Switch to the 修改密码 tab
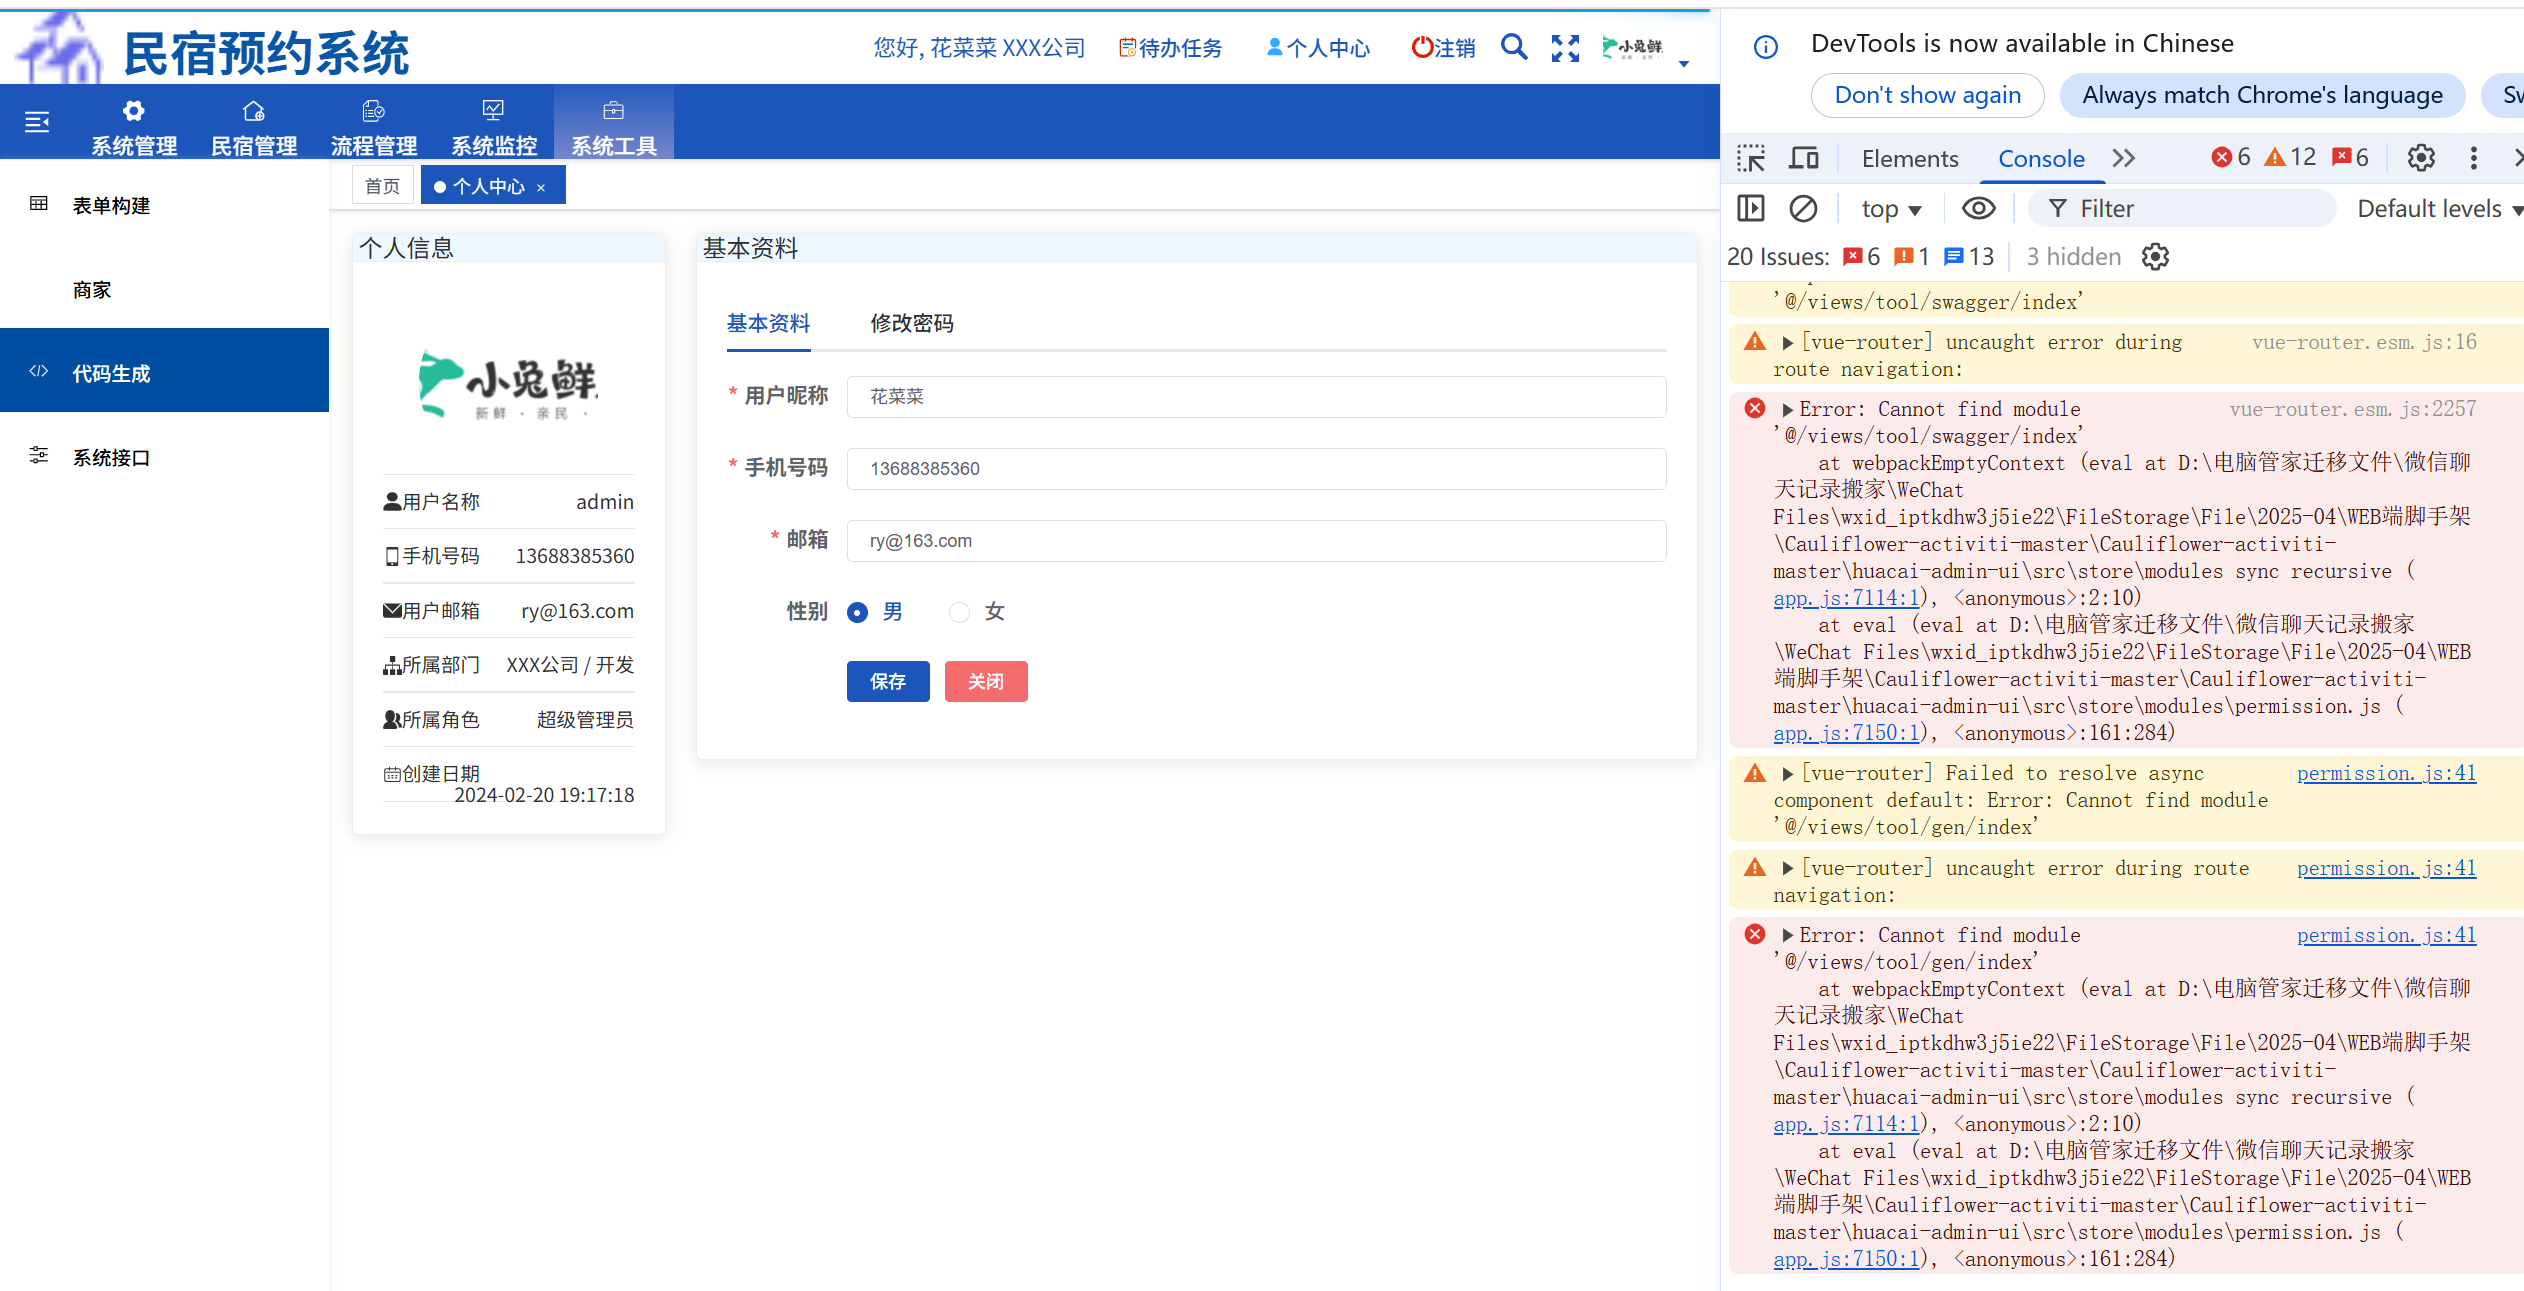 (x=911, y=323)
